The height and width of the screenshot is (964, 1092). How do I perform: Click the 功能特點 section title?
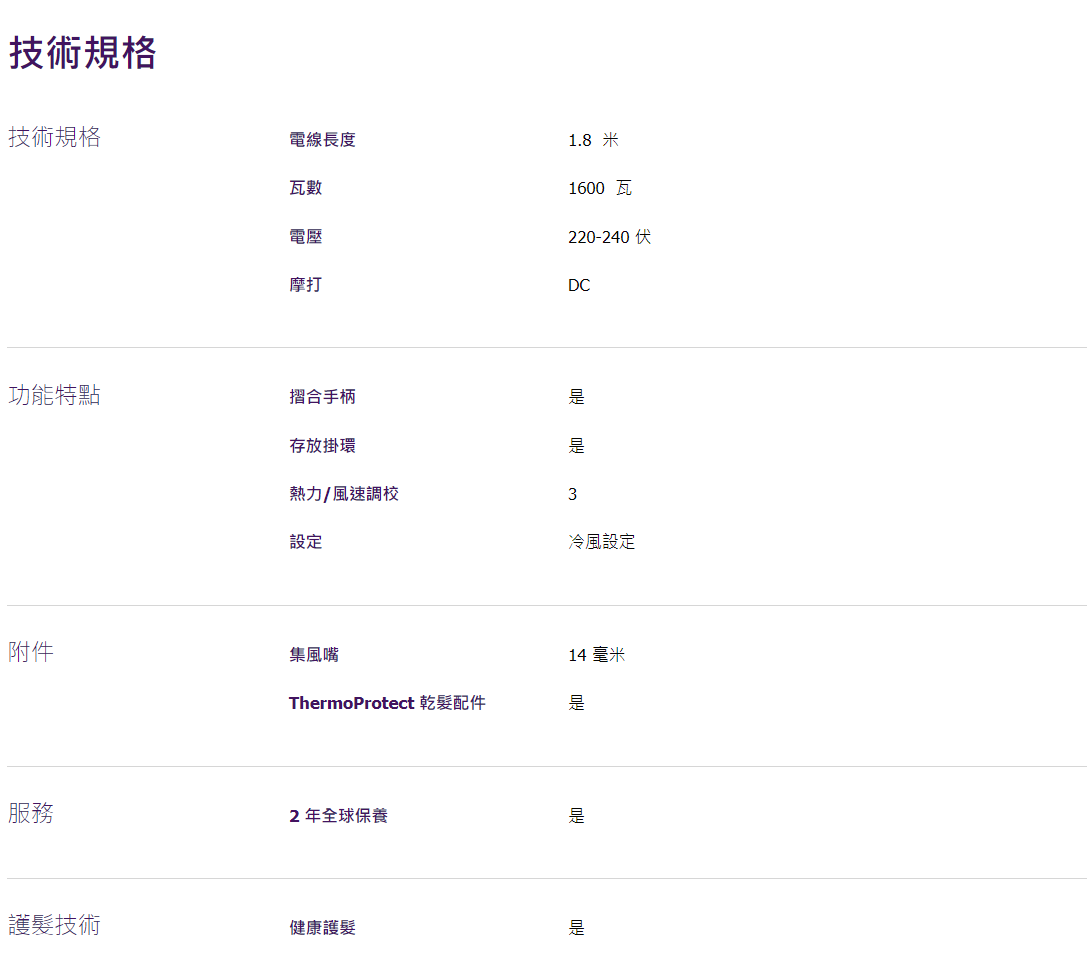coord(54,396)
